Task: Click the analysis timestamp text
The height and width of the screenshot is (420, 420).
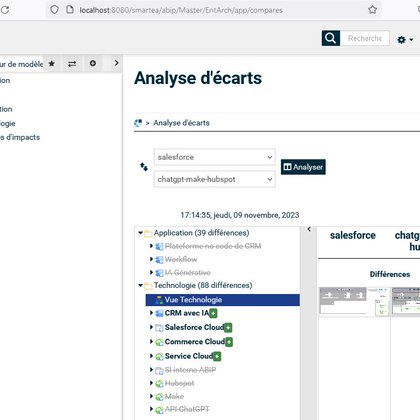Action: point(240,215)
